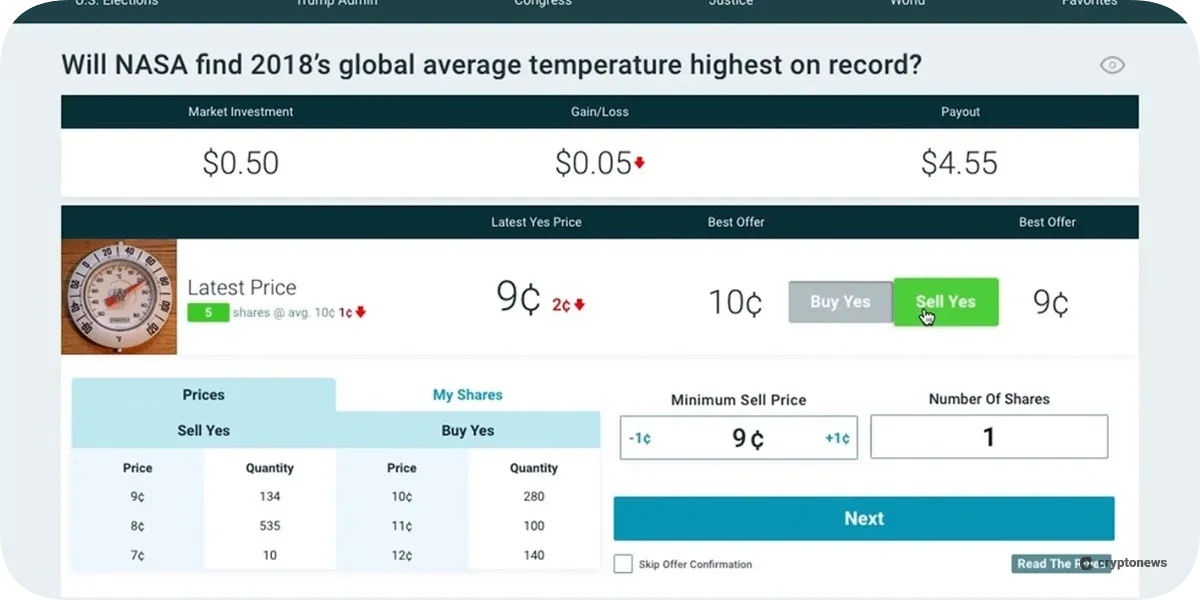Click the Buy Yes button
This screenshot has width=1200, height=600.
tap(840, 302)
